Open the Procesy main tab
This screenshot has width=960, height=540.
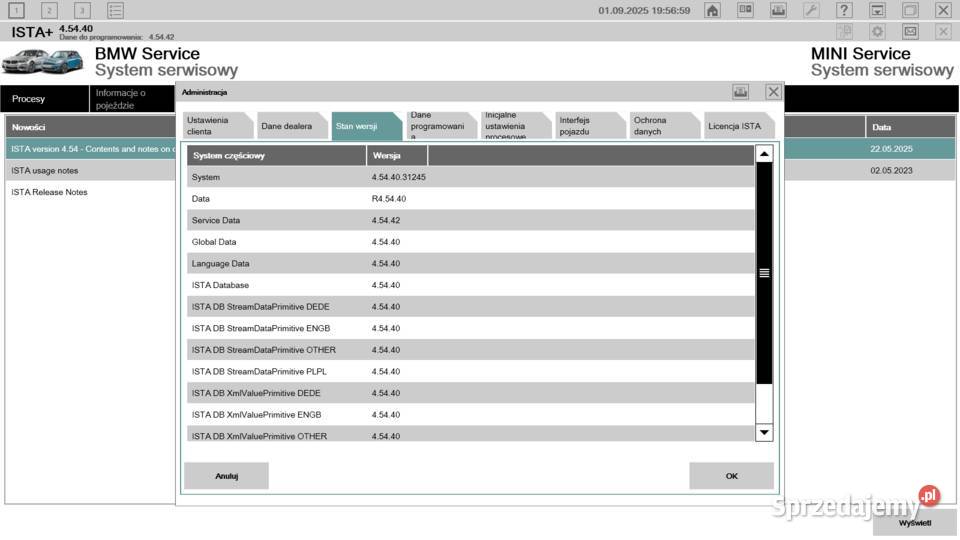pos(45,99)
